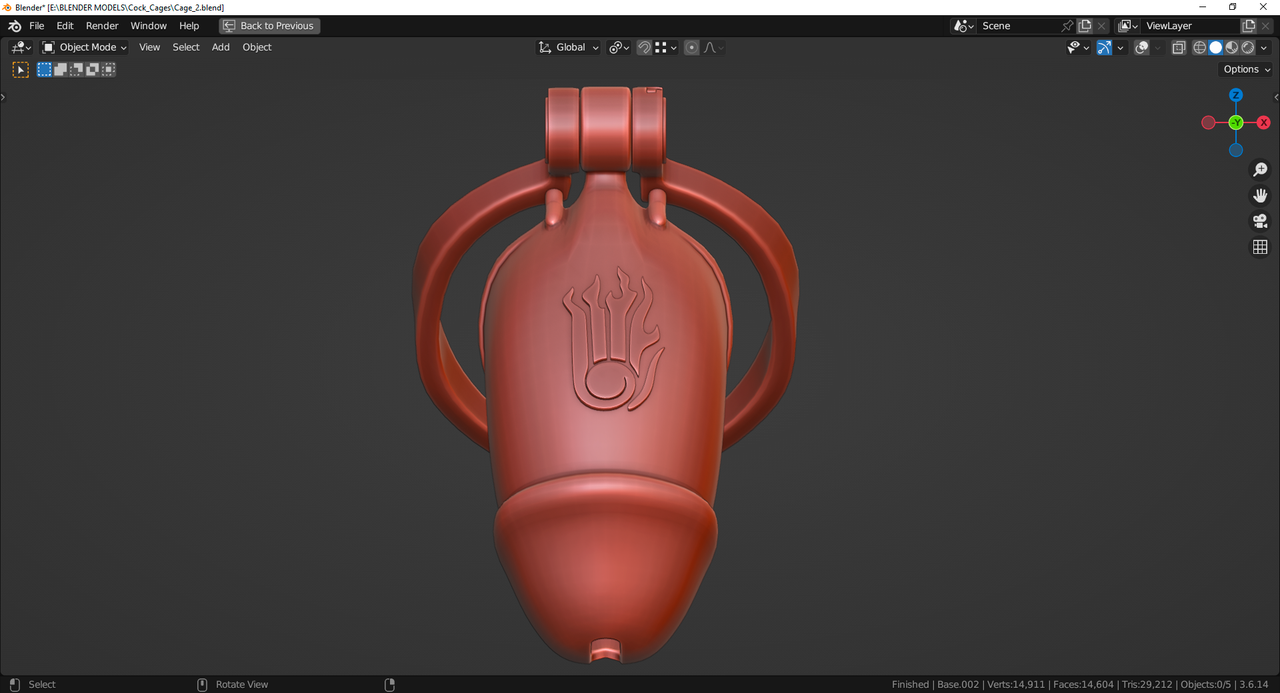Click the green Y axis gizmo handle
This screenshot has height=693, width=1280.
(x=1236, y=122)
